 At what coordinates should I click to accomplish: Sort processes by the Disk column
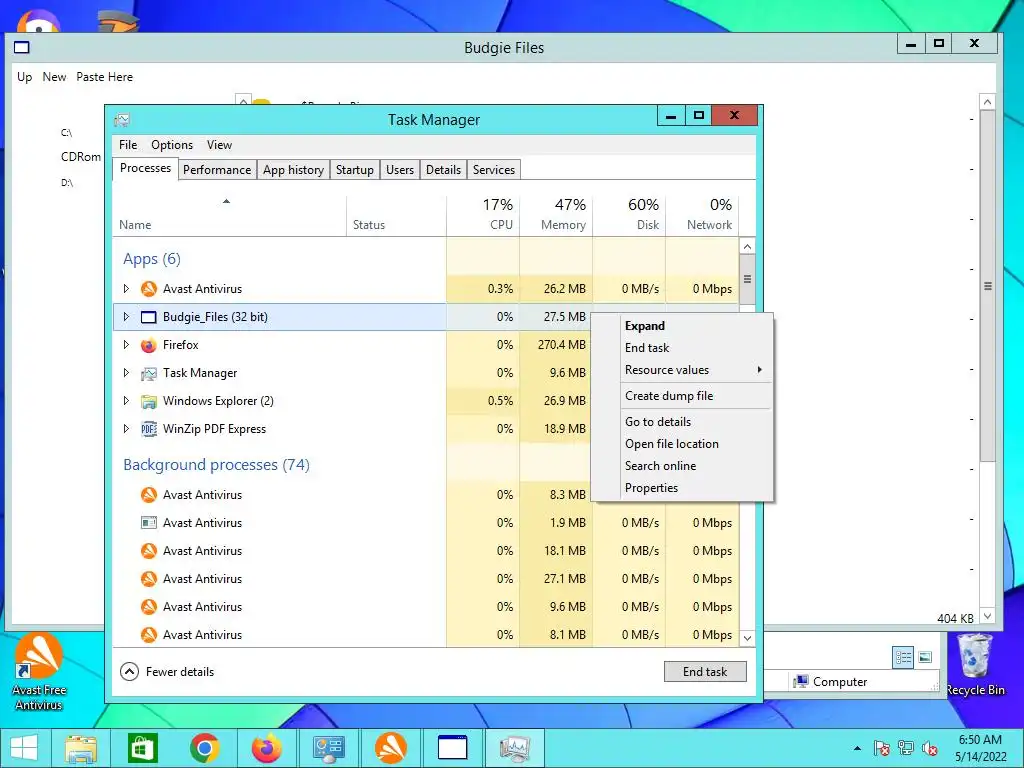629,215
